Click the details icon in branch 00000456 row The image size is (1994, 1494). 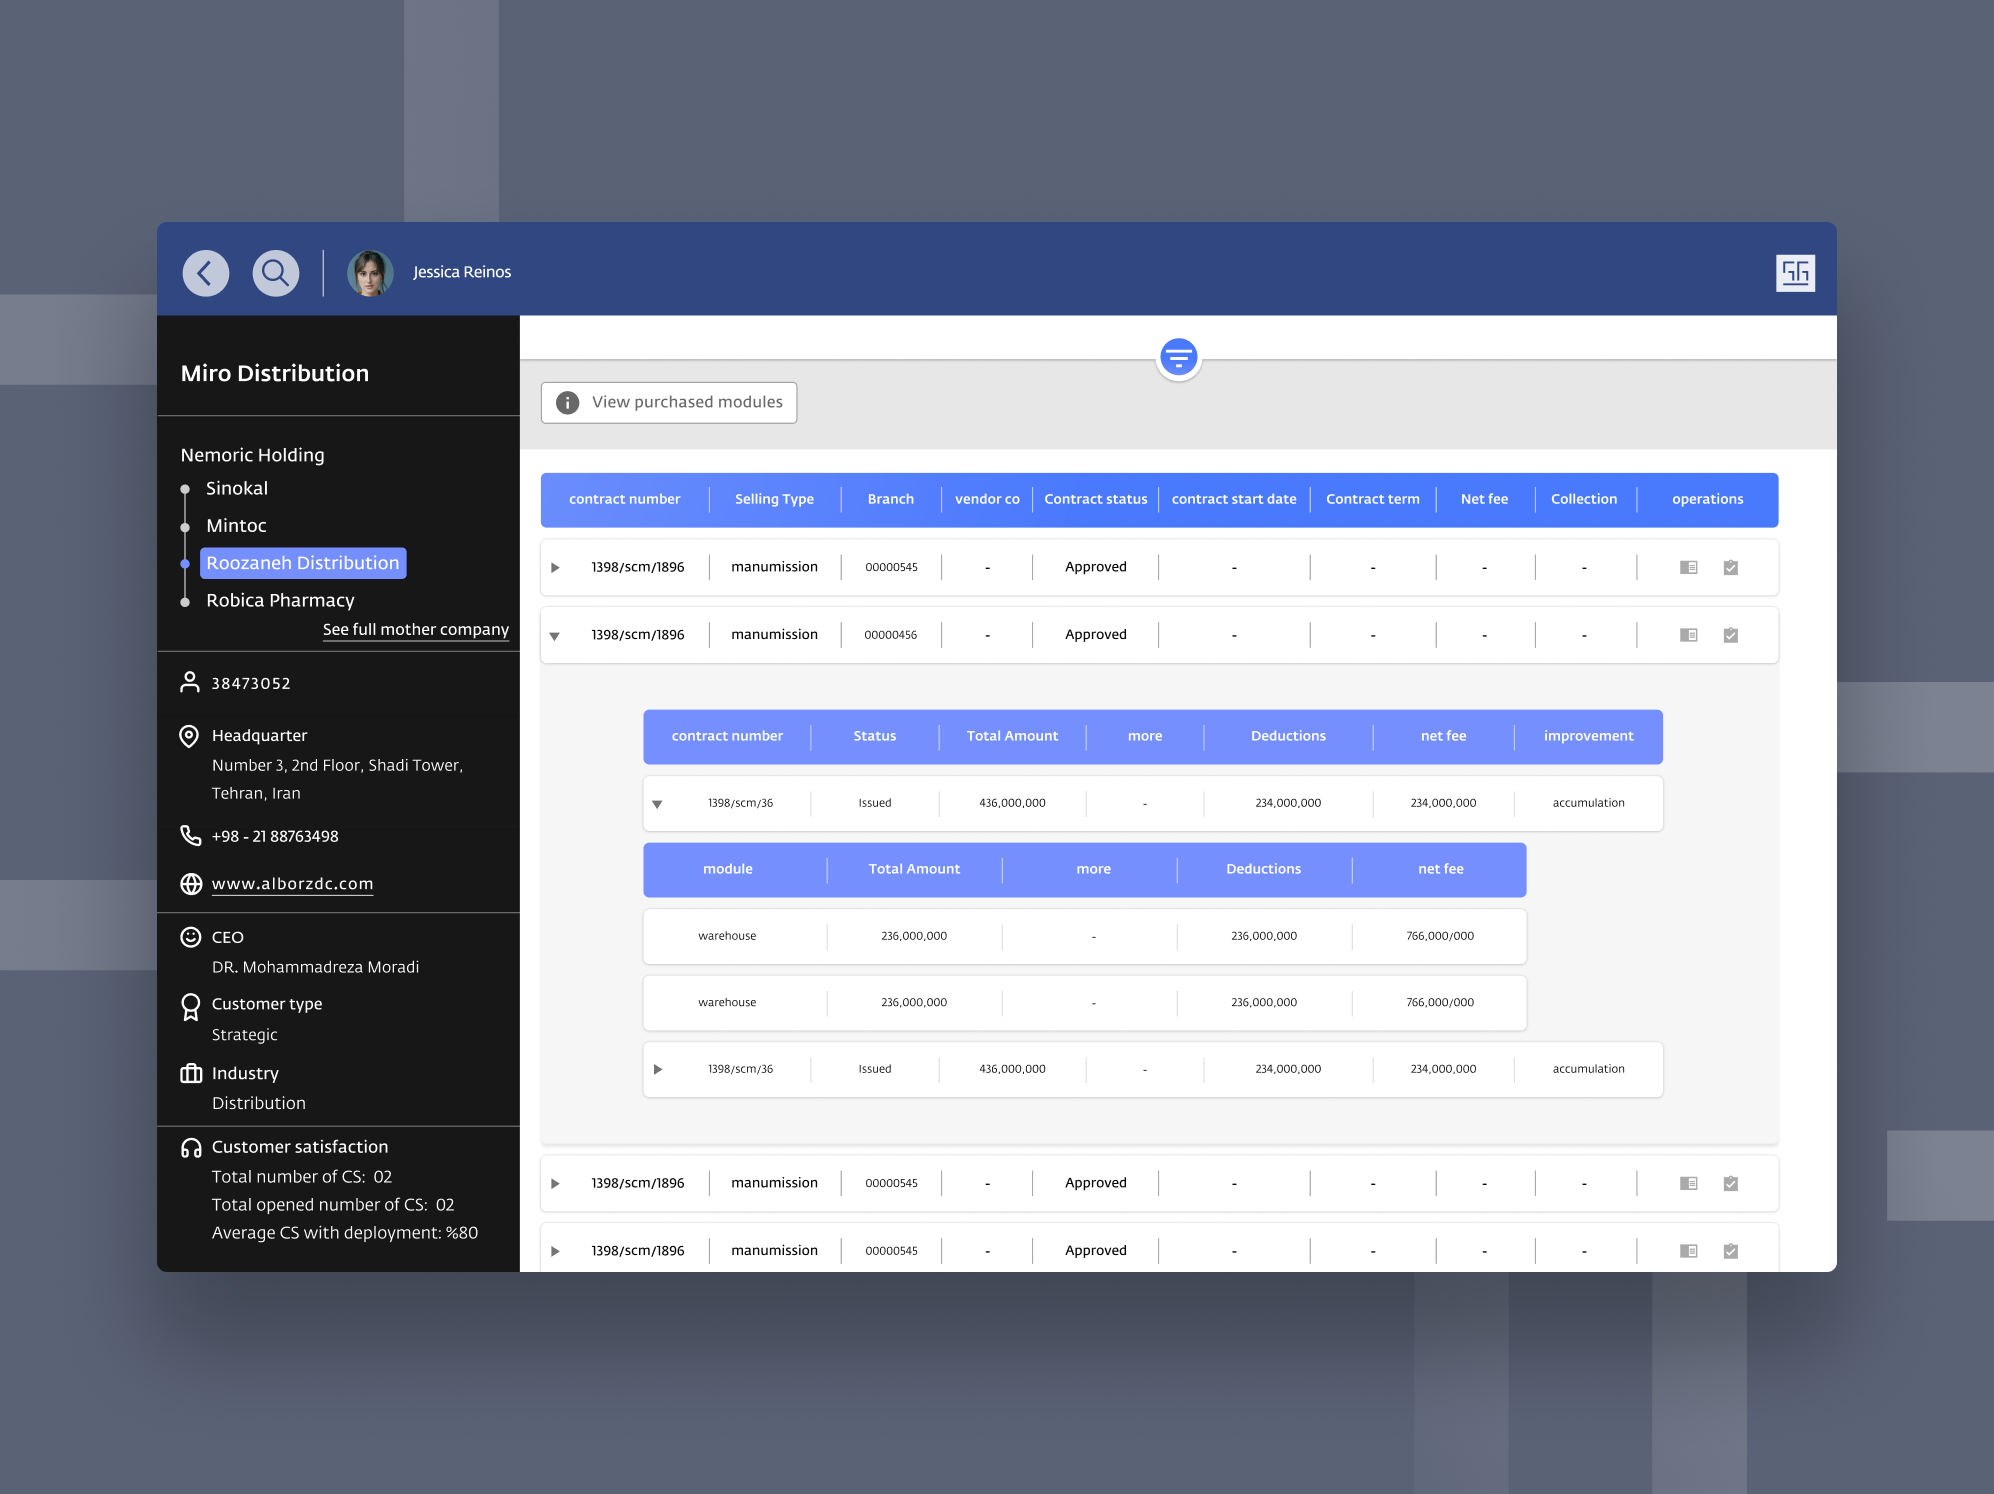[x=1688, y=635]
